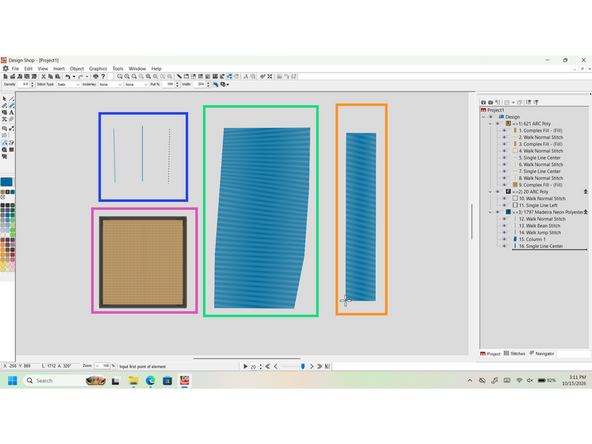Click the rewind playback button
592x444 pixels.
268,366
